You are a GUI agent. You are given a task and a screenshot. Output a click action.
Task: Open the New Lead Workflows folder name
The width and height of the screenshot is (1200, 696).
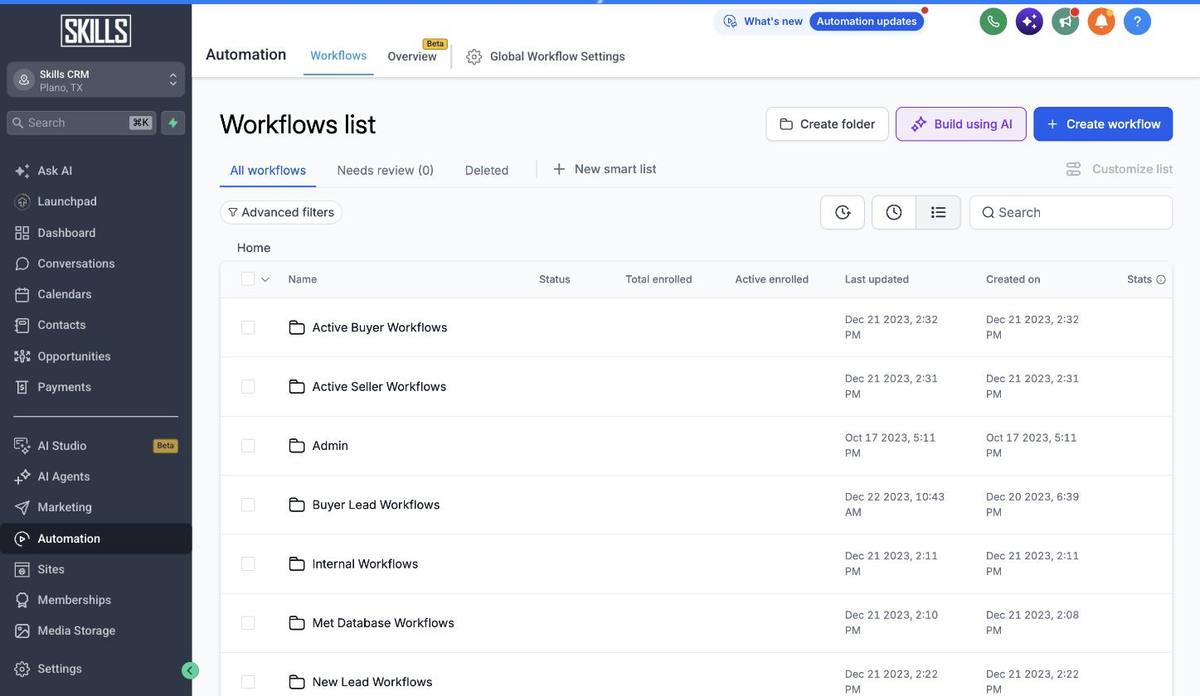point(372,682)
